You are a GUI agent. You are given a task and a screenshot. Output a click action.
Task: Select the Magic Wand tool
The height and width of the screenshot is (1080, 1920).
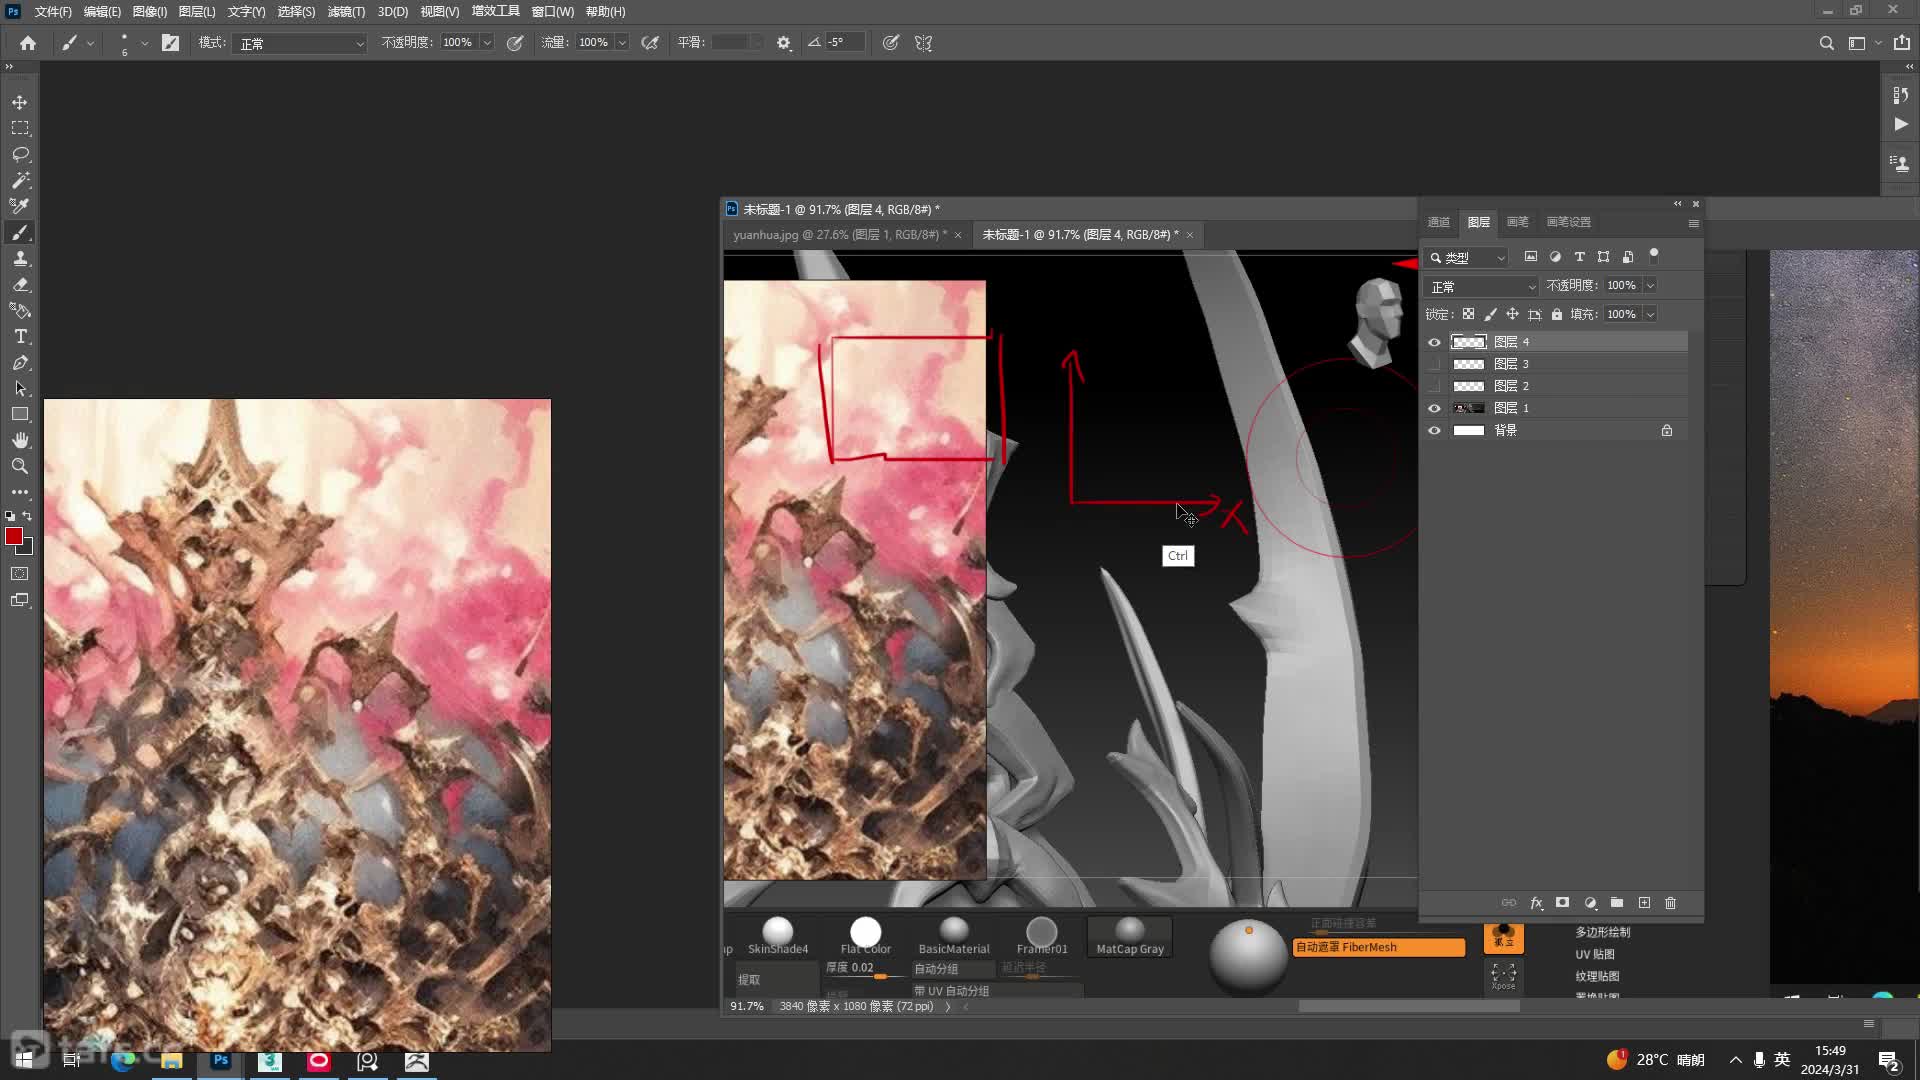(x=20, y=180)
